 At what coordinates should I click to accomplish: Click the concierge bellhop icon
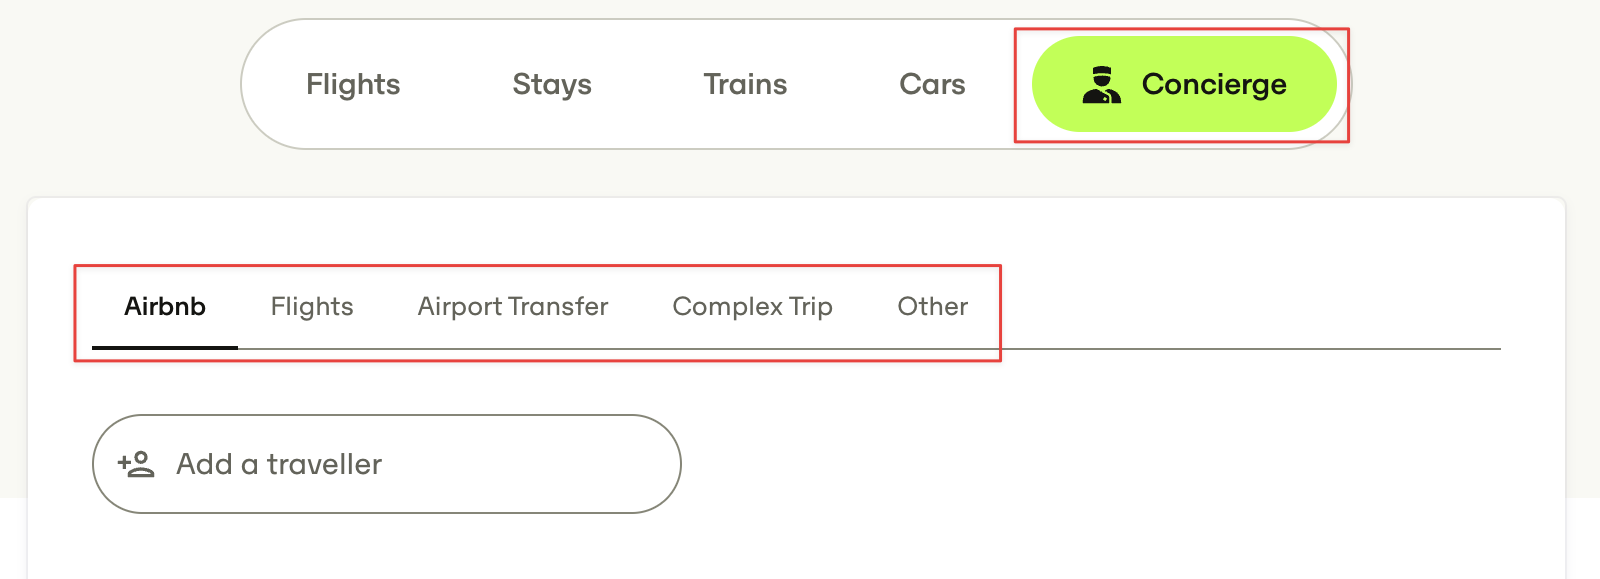pyautogui.click(x=1101, y=85)
